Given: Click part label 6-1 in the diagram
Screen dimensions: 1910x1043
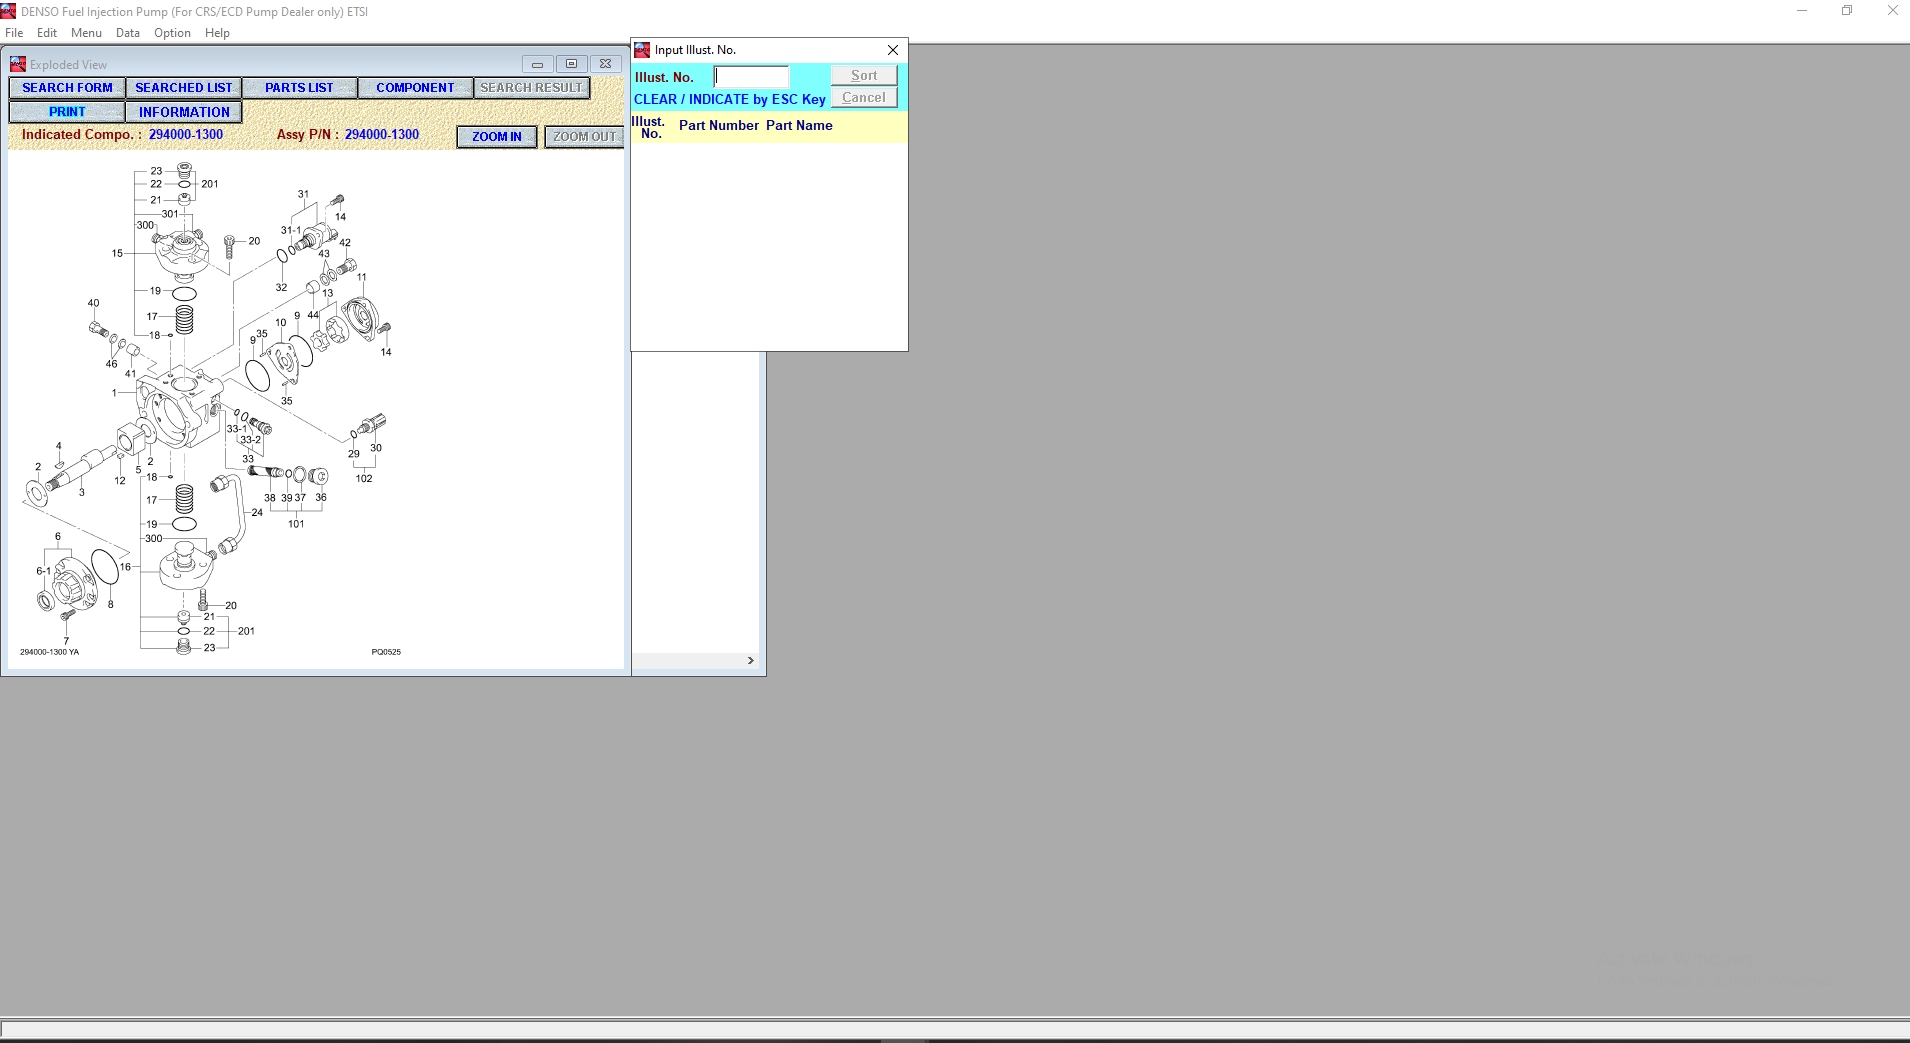Looking at the screenshot, I should (x=43, y=571).
